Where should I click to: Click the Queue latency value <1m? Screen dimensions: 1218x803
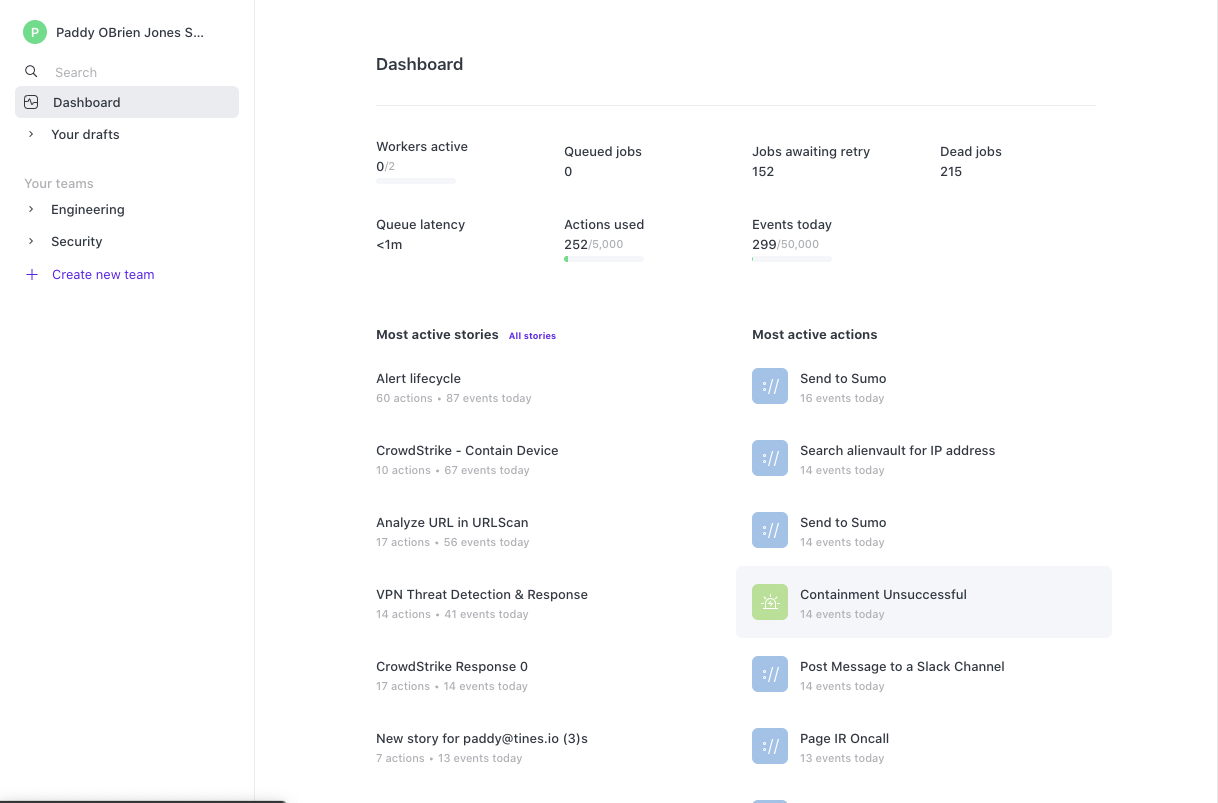(x=389, y=244)
